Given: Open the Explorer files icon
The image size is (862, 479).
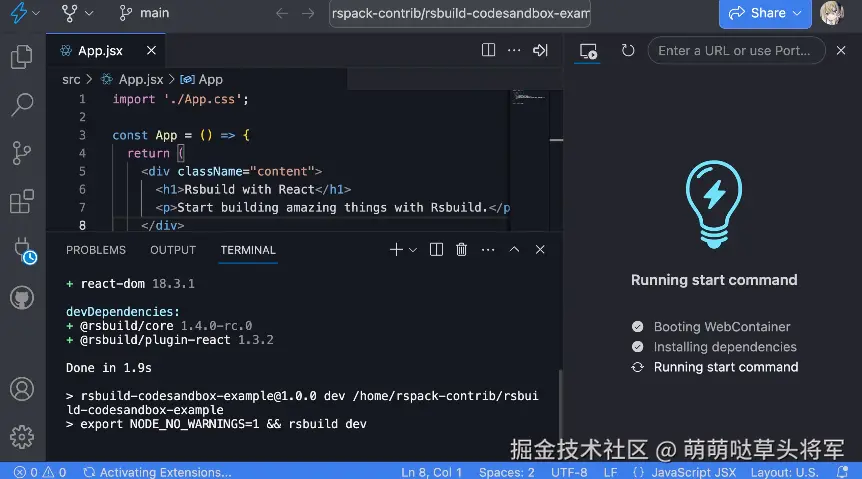Looking at the screenshot, I should (22, 57).
